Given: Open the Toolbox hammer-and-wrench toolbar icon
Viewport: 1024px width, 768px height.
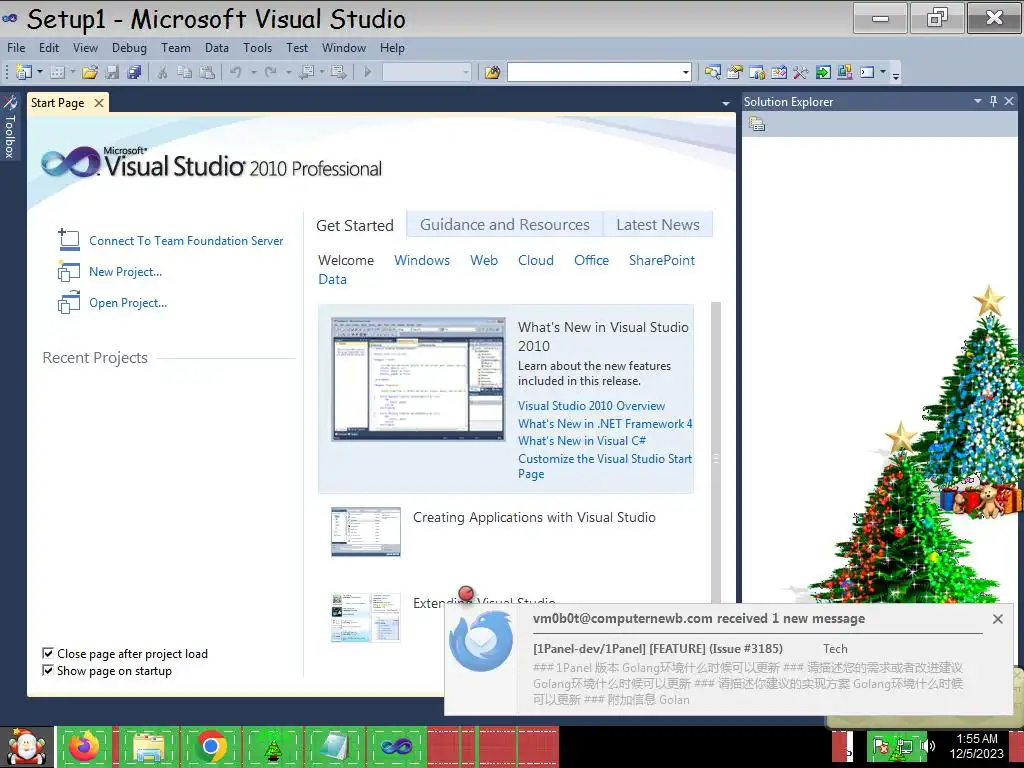Looking at the screenshot, I should click(x=801, y=72).
